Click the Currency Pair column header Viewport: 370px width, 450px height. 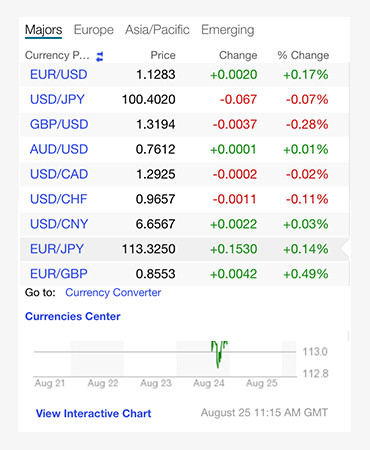tap(57, 55)
